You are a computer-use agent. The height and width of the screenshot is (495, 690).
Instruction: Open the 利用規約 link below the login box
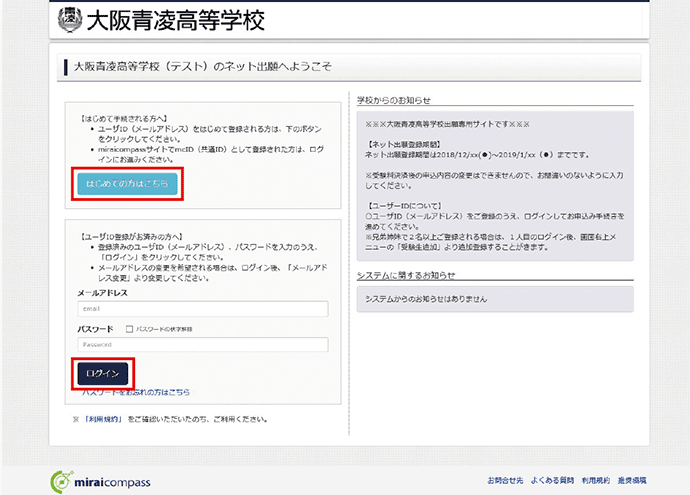[x=104, y=419]
